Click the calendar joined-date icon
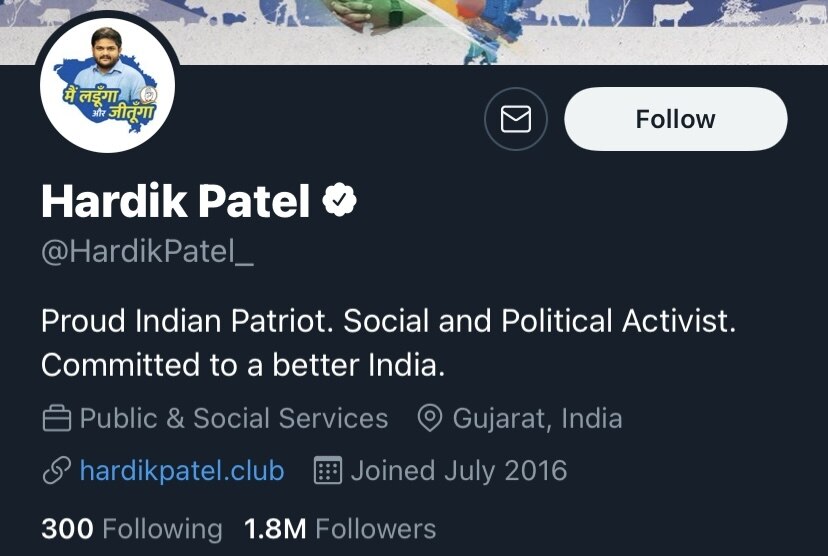 click(x=328, y=471)
